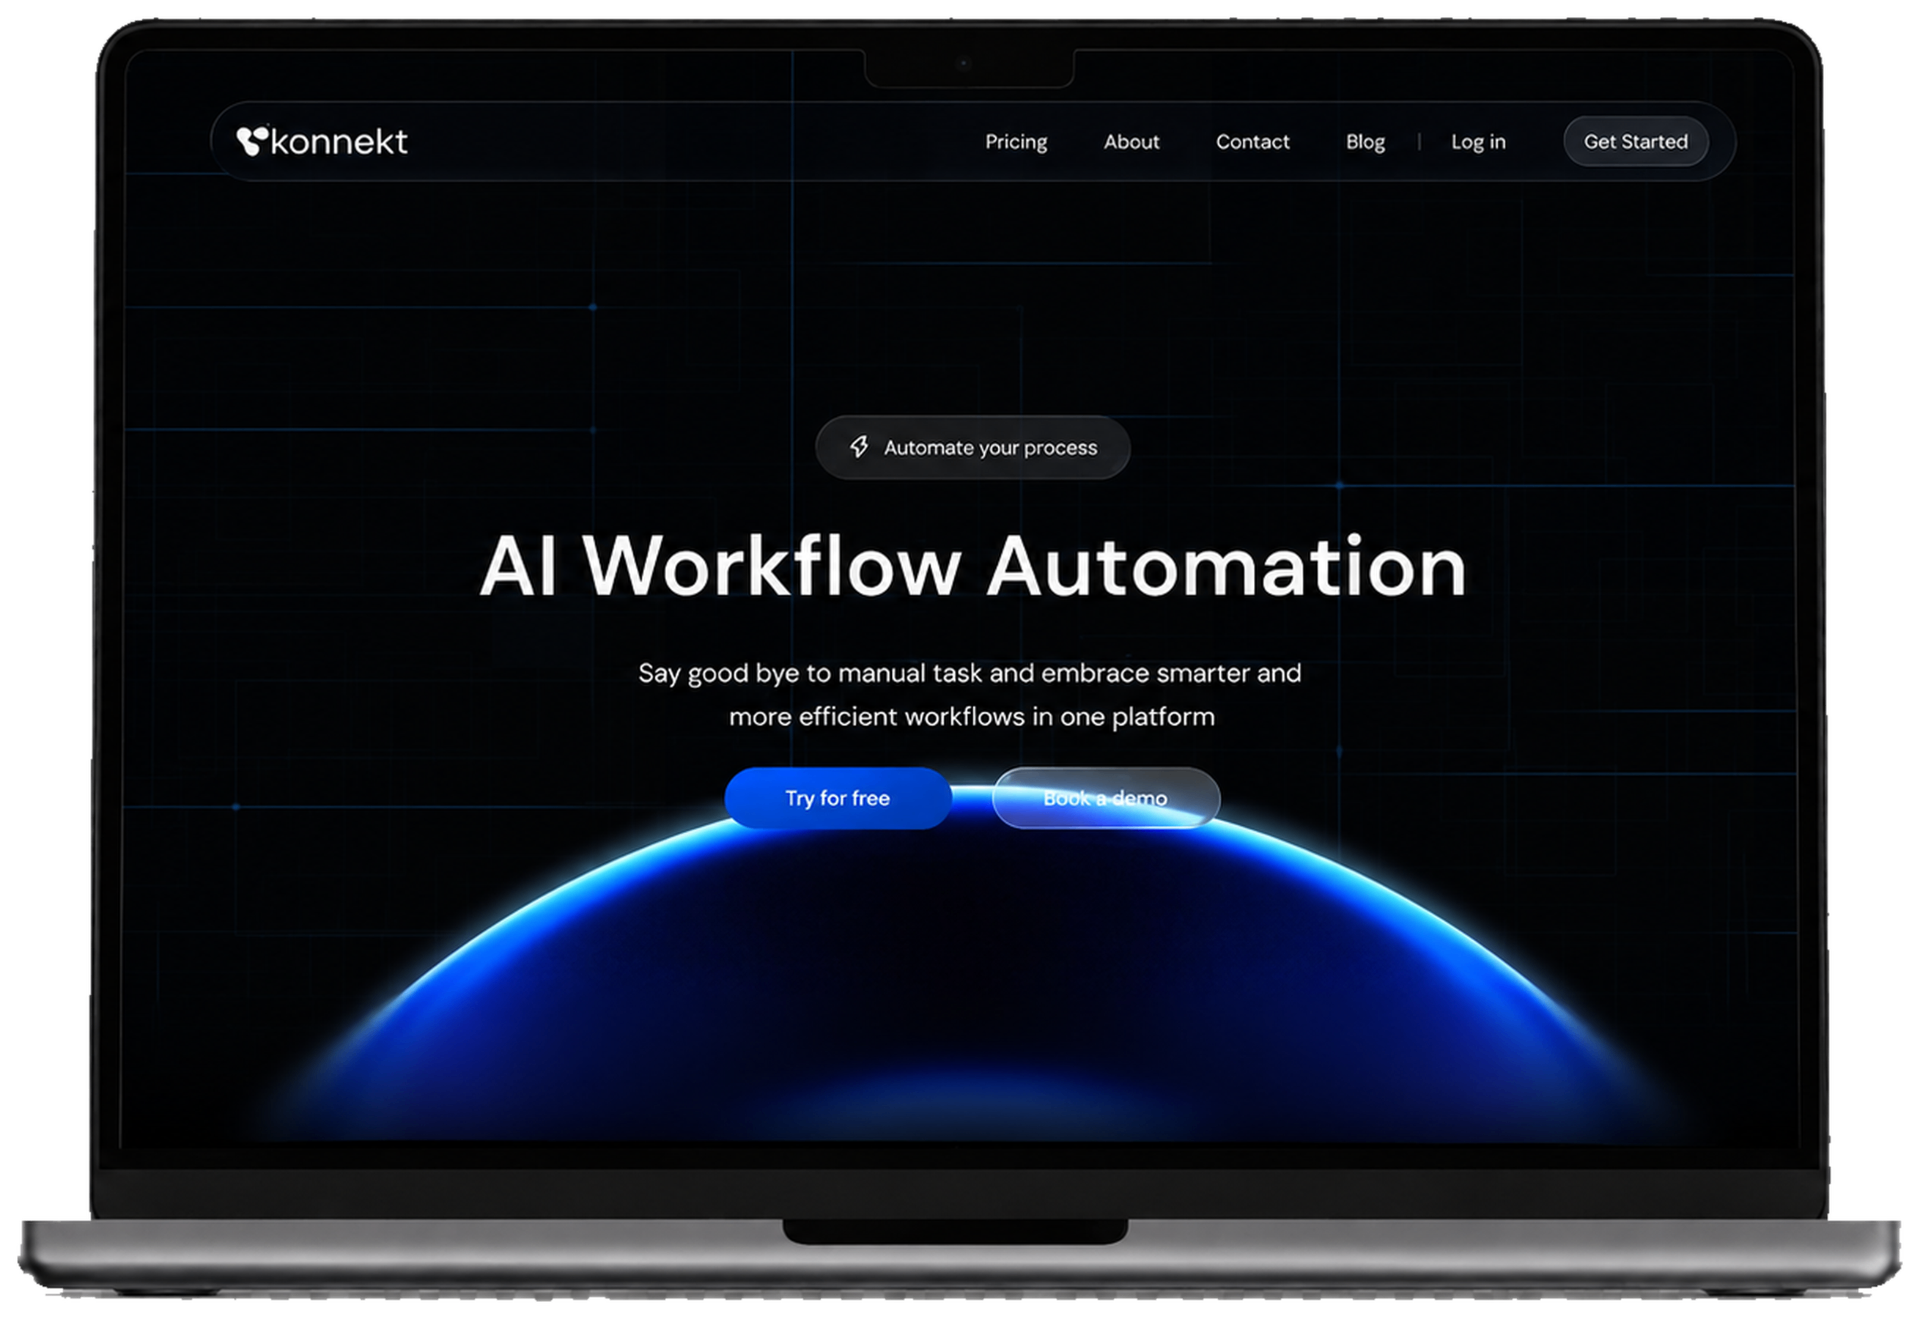Go to the About page
Image resolution: width=1920 pixels, height=1319 pixels.
coord(1131,142)
